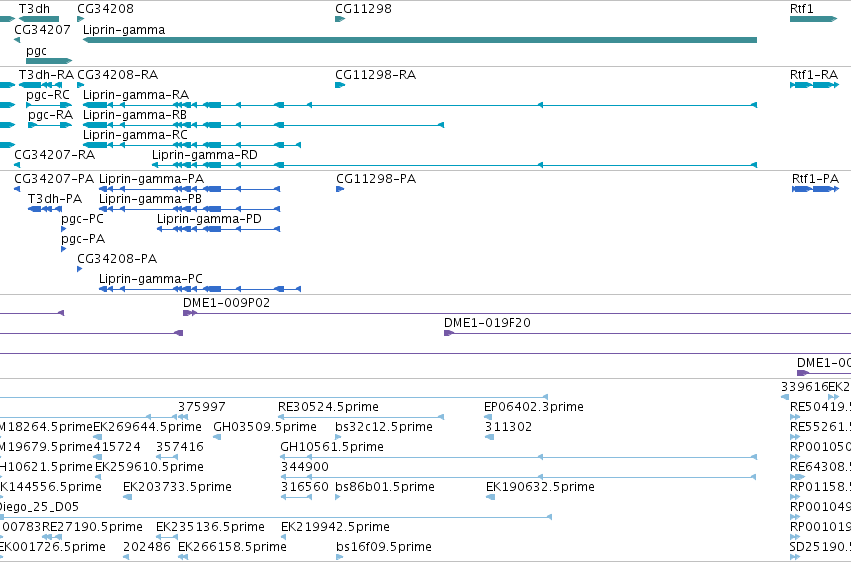
Task: Select the EK190632.5prime EST label
Action: pyautogui.click(x=541, y=487)
